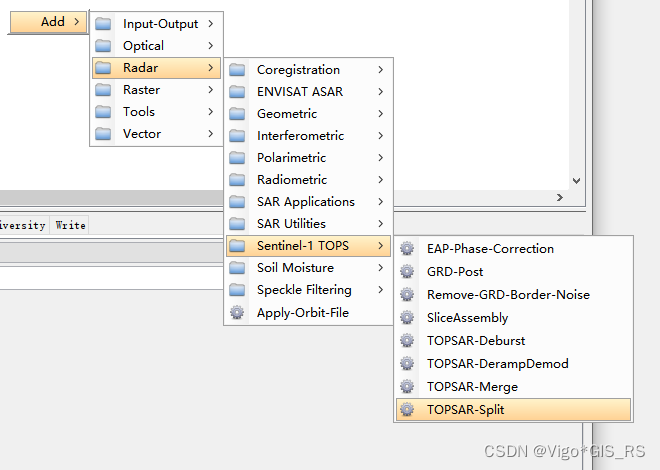Click the TOPSAR-DerampDemod gear icon

[407, 364]
